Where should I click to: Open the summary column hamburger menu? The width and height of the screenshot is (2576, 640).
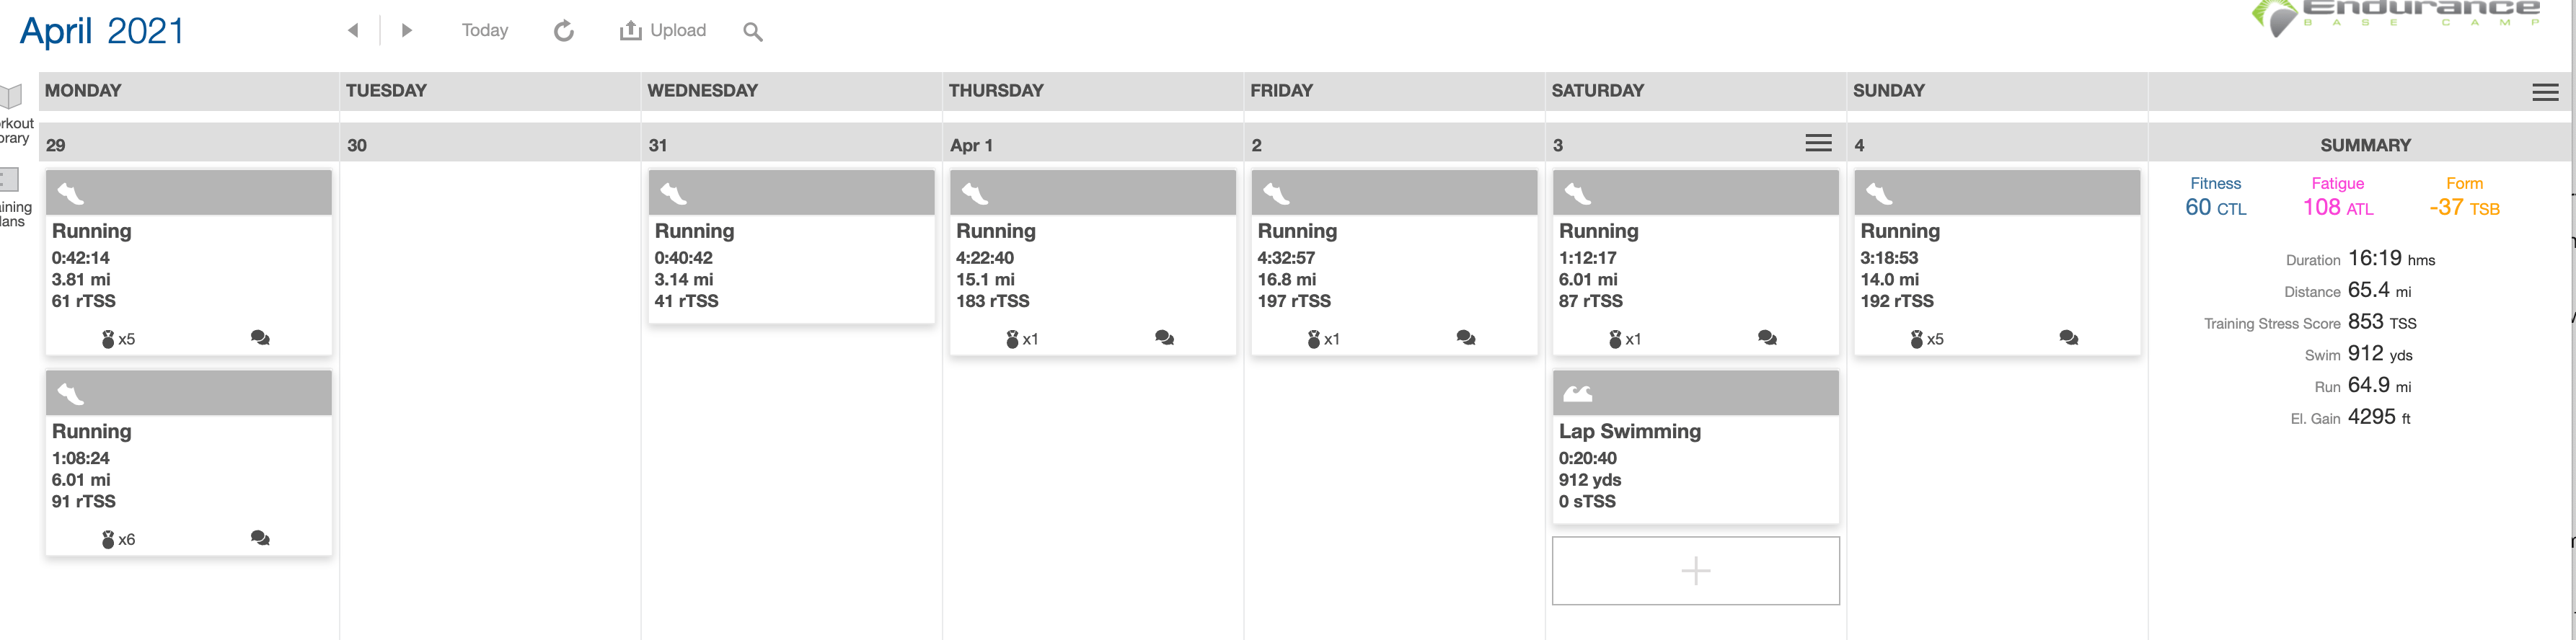2545,93
